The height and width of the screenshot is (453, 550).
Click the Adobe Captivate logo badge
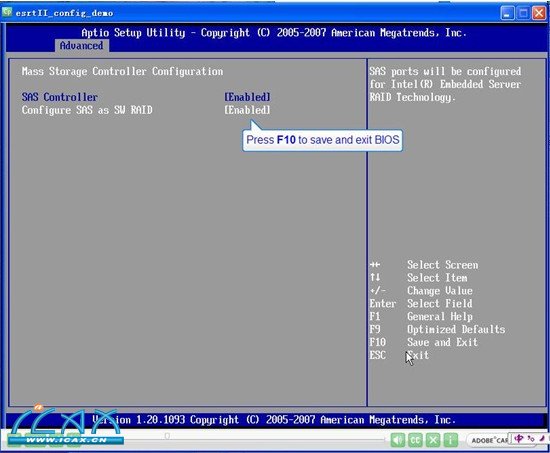(x=488, y=440)
